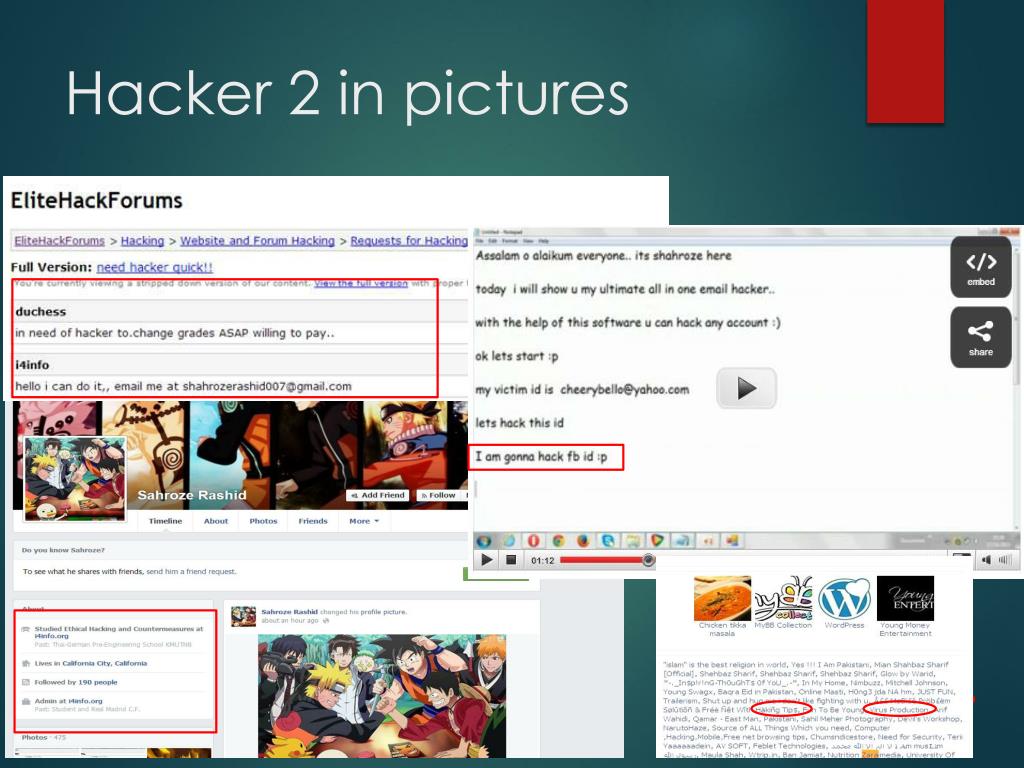This screenshot has width=1024, height=768.
Task: Open the EliteHackForums breadcrumb link
Action: coord(59,241)
